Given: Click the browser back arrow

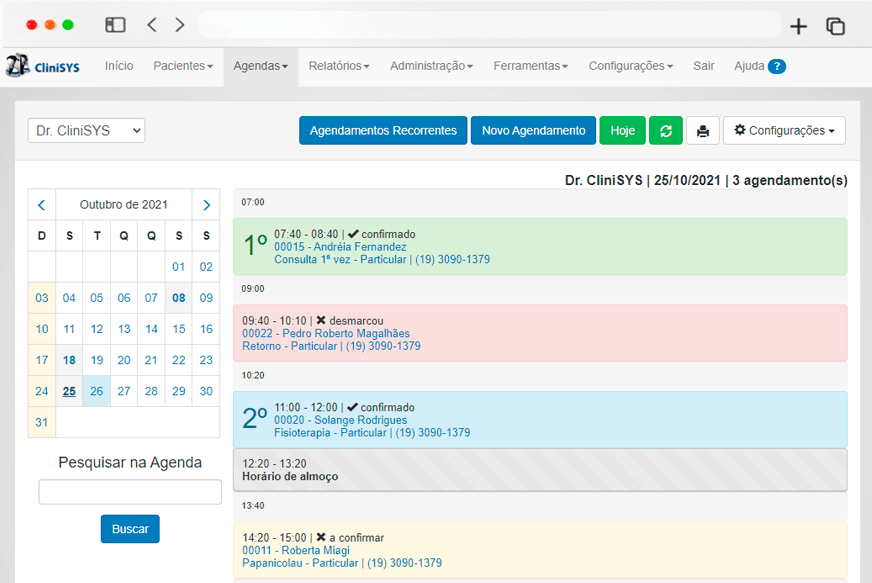Looking at the screenshot, I should tap(152, 25).
